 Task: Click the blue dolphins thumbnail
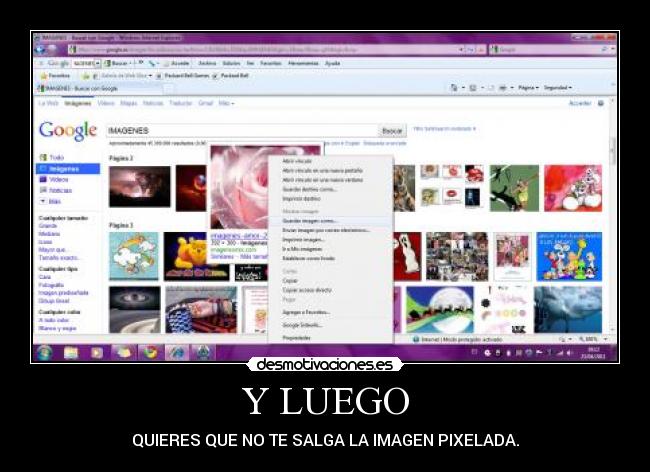(568, 310)
